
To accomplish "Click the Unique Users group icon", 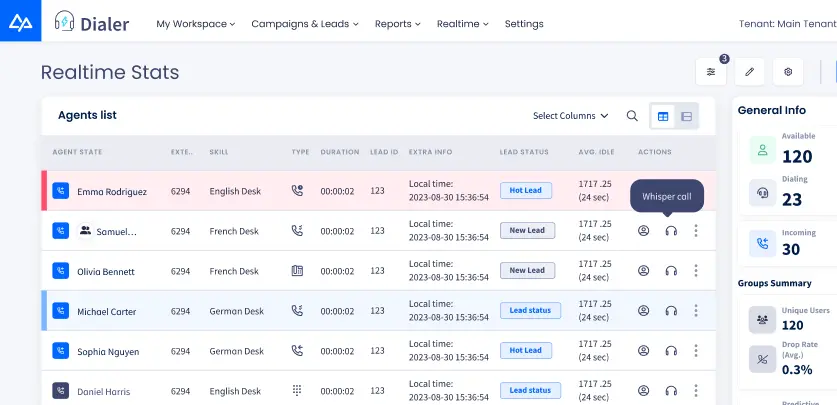I will tap(762, 320).
